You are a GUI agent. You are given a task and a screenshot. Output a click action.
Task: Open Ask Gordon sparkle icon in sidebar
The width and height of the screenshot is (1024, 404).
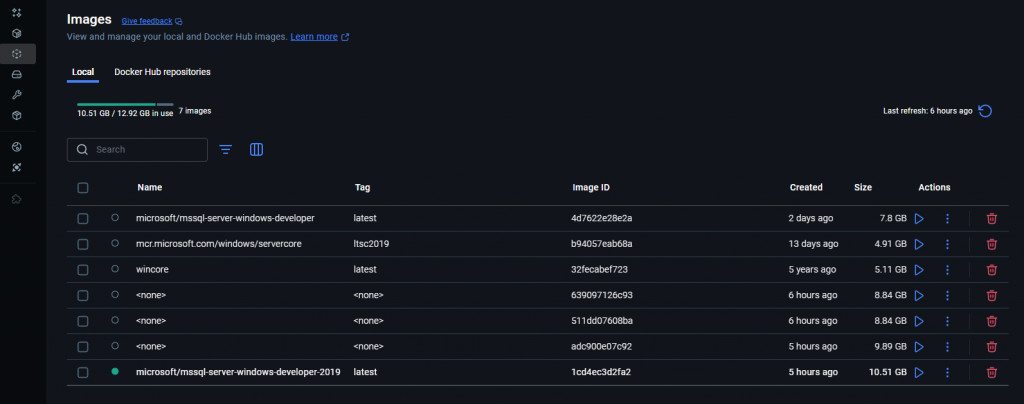point(17,12)
